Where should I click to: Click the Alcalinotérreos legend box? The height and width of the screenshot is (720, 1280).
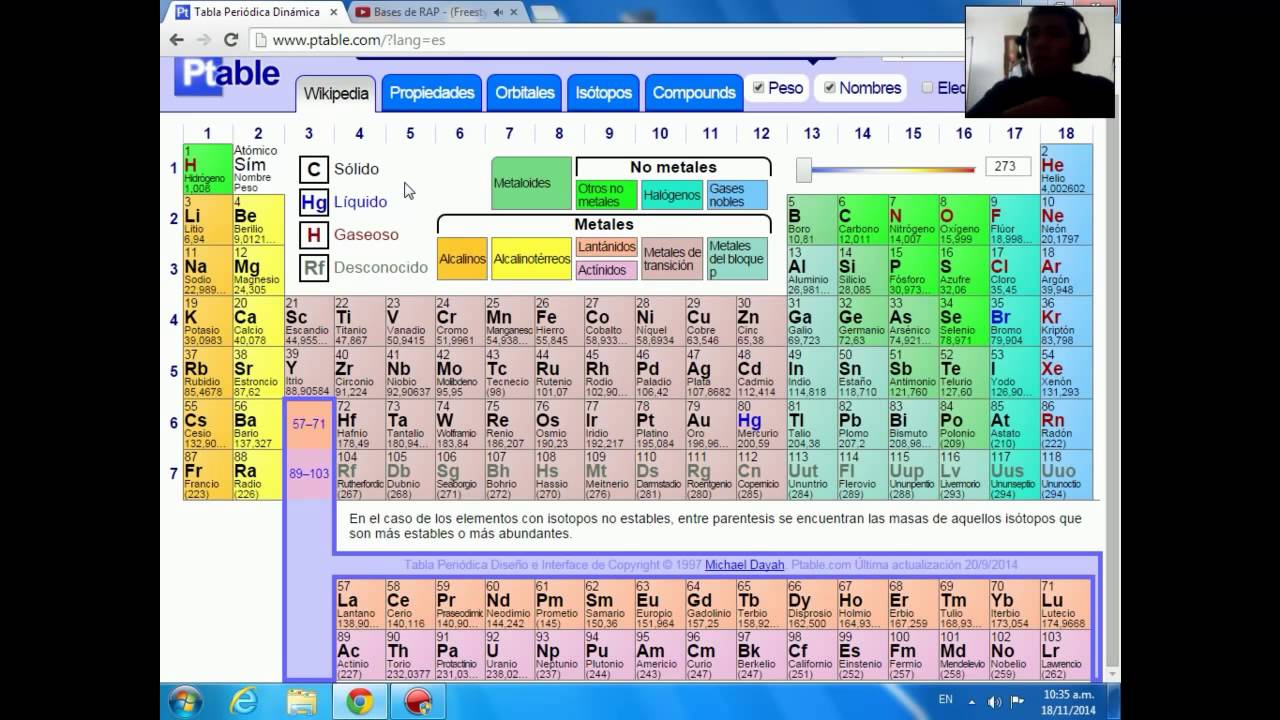531,259
